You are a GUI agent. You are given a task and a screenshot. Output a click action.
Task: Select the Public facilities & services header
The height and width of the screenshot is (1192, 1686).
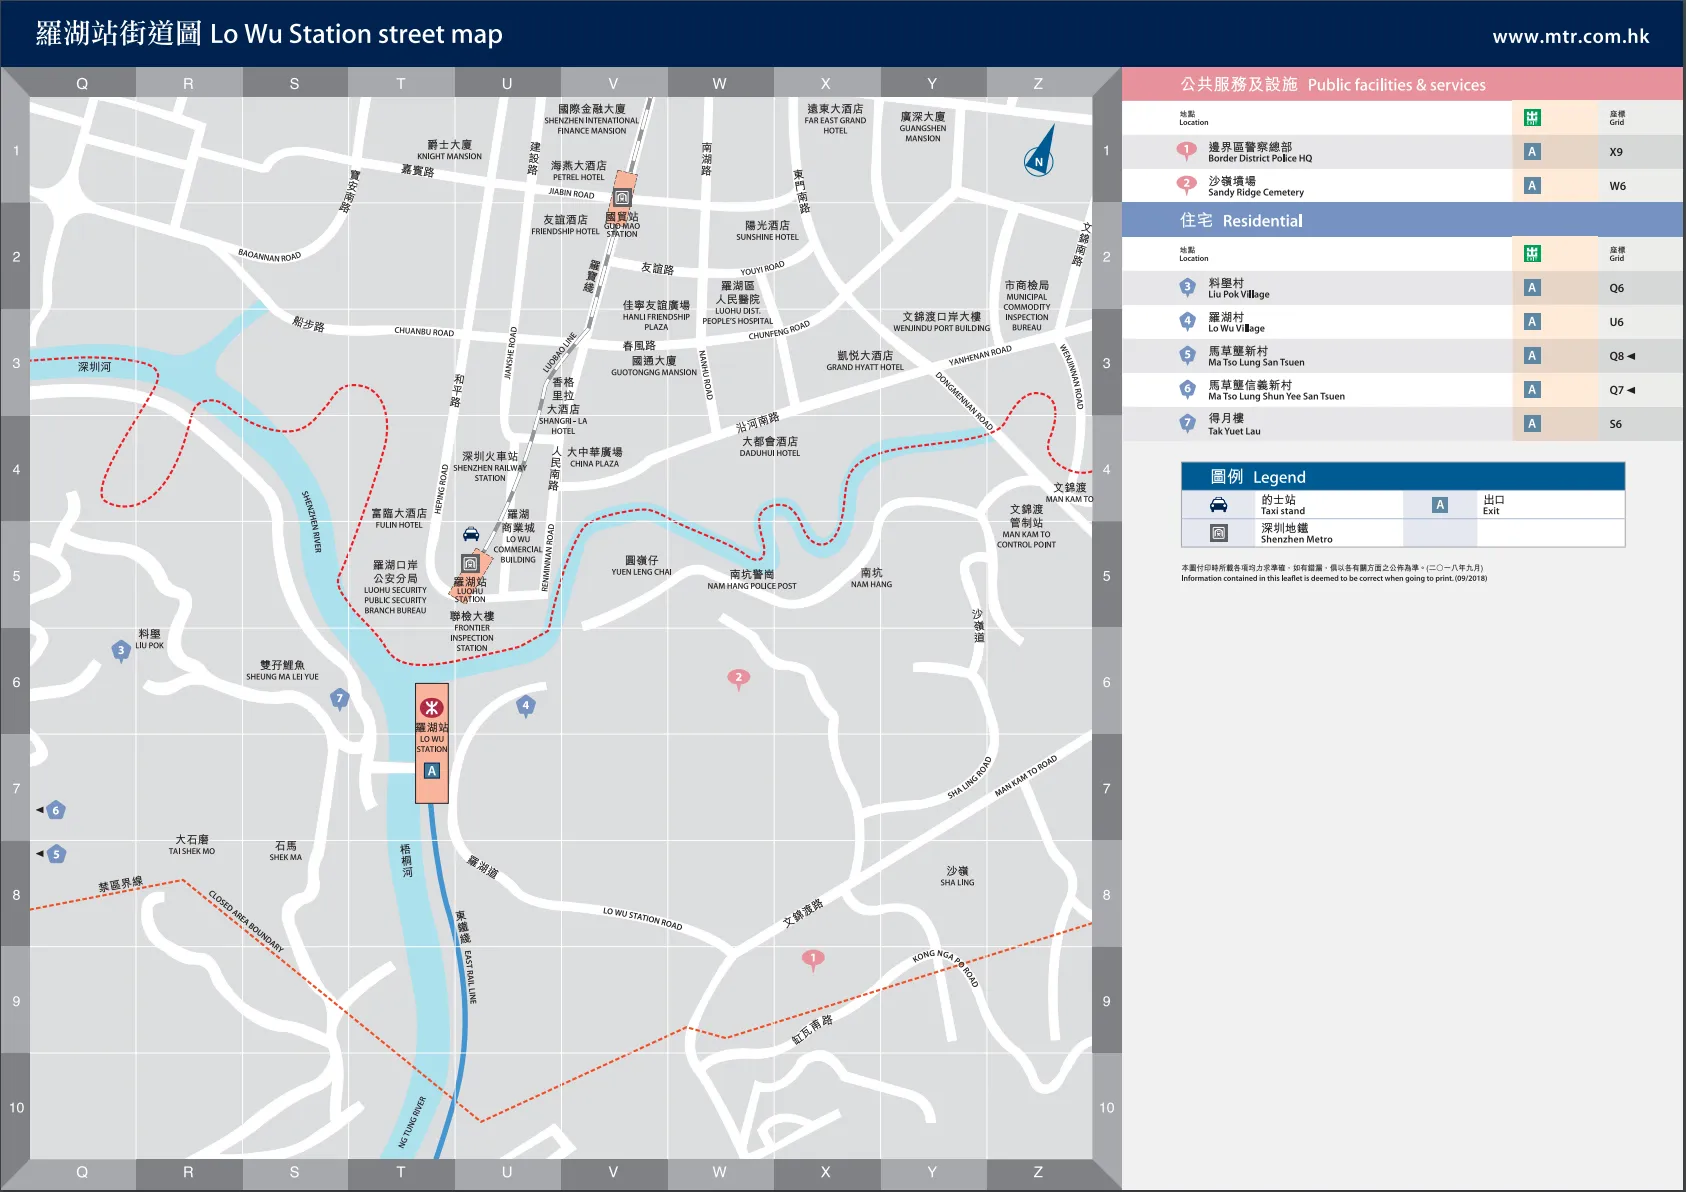[1332, 85]
